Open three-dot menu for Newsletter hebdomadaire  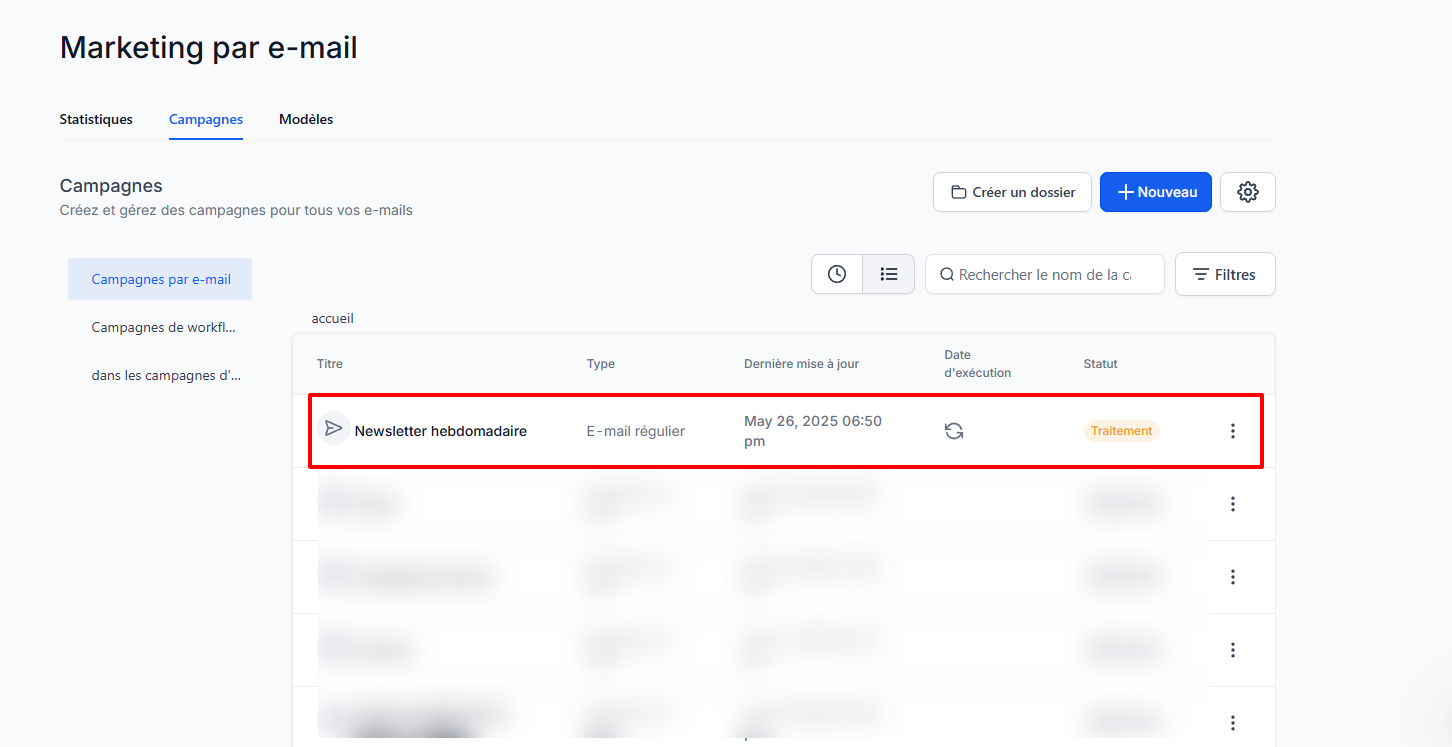(x=1232, y=431)
